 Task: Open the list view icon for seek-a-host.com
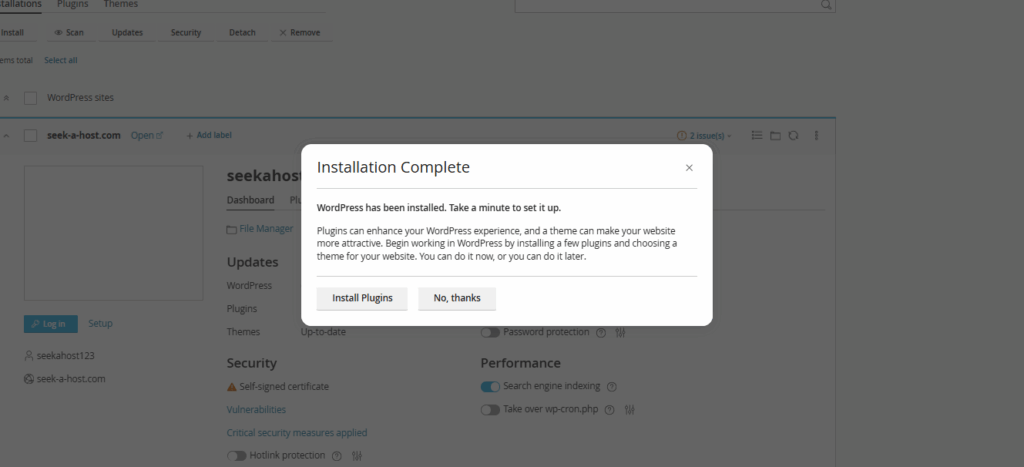pyautogui.click(x=757, y=135)
